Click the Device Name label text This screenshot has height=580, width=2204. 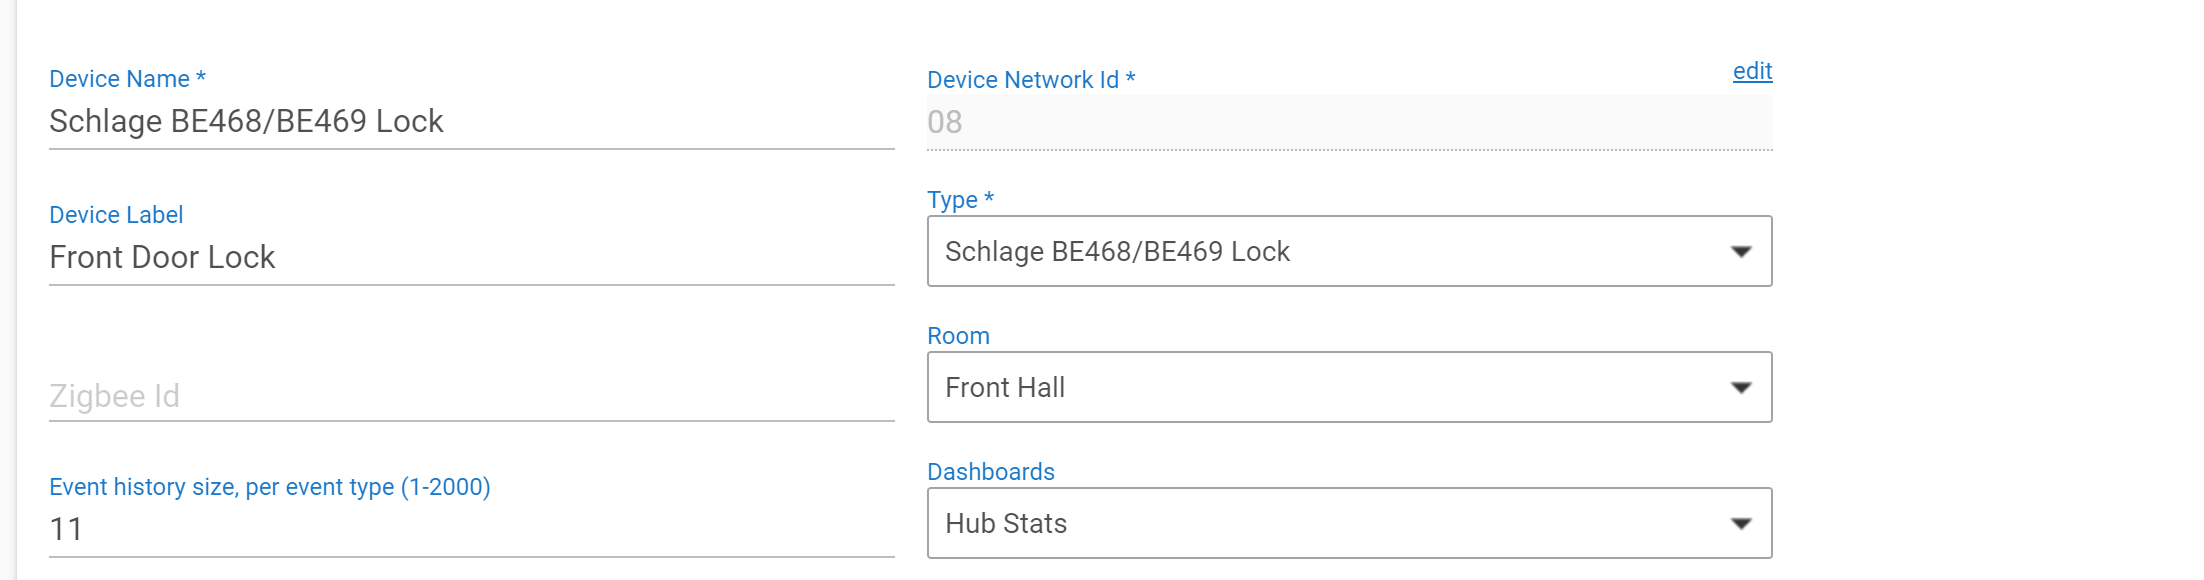[x=119, y=79]
